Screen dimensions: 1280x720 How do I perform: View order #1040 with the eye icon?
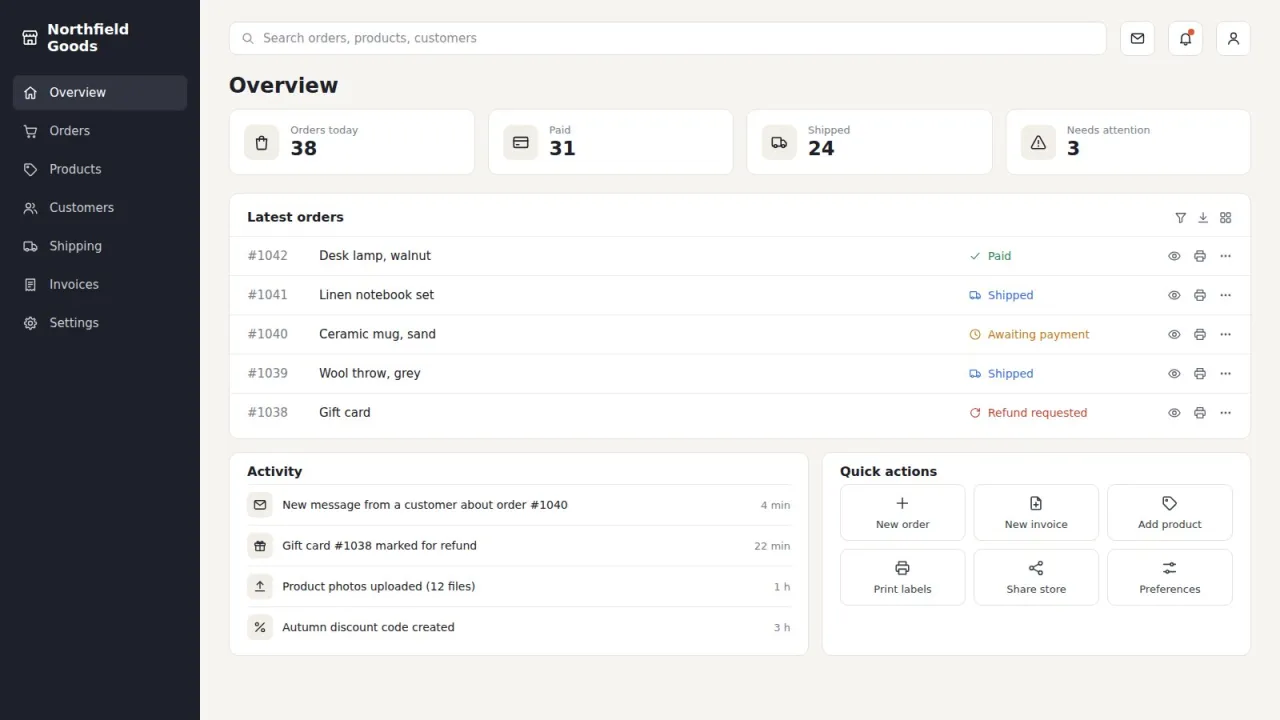(1174, 334)
